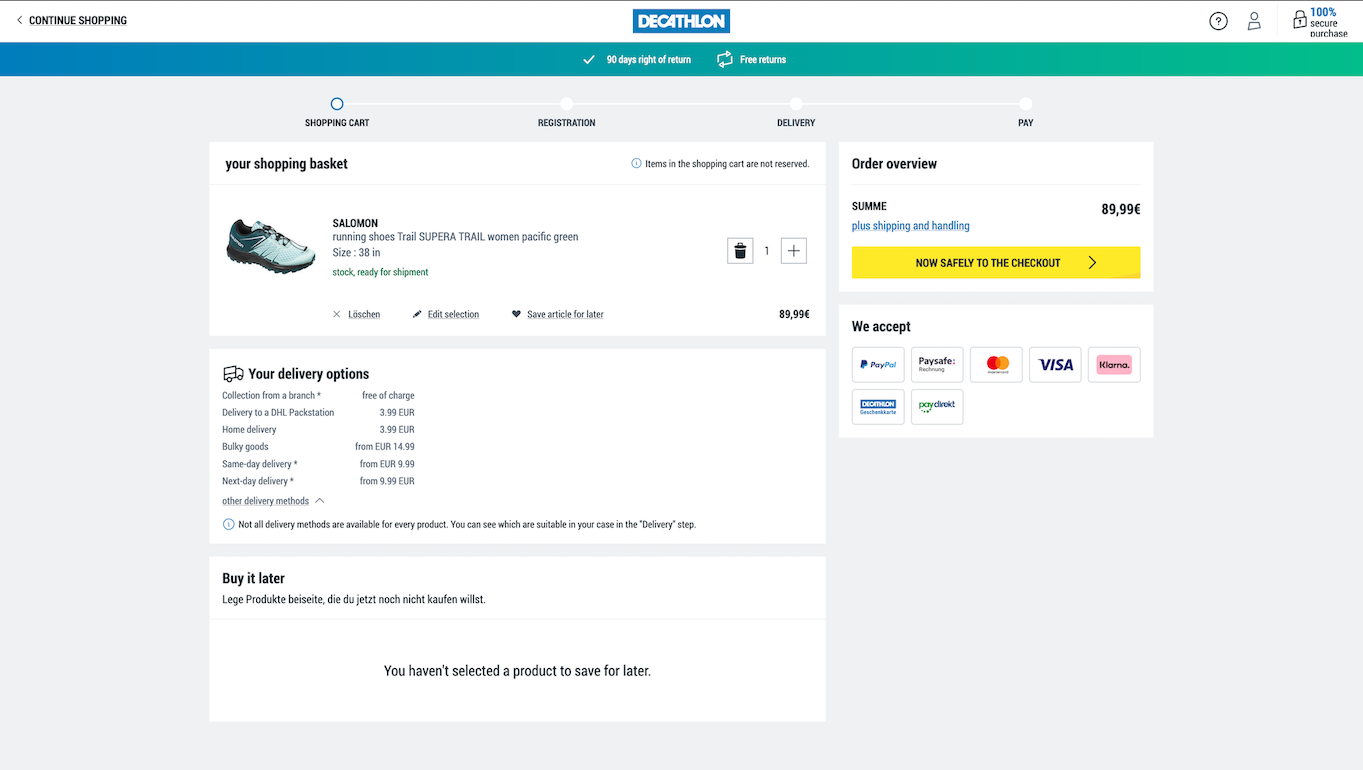Click the PayPal payment icon
This screenshot has width=1363, height=770.
[878, 365]
